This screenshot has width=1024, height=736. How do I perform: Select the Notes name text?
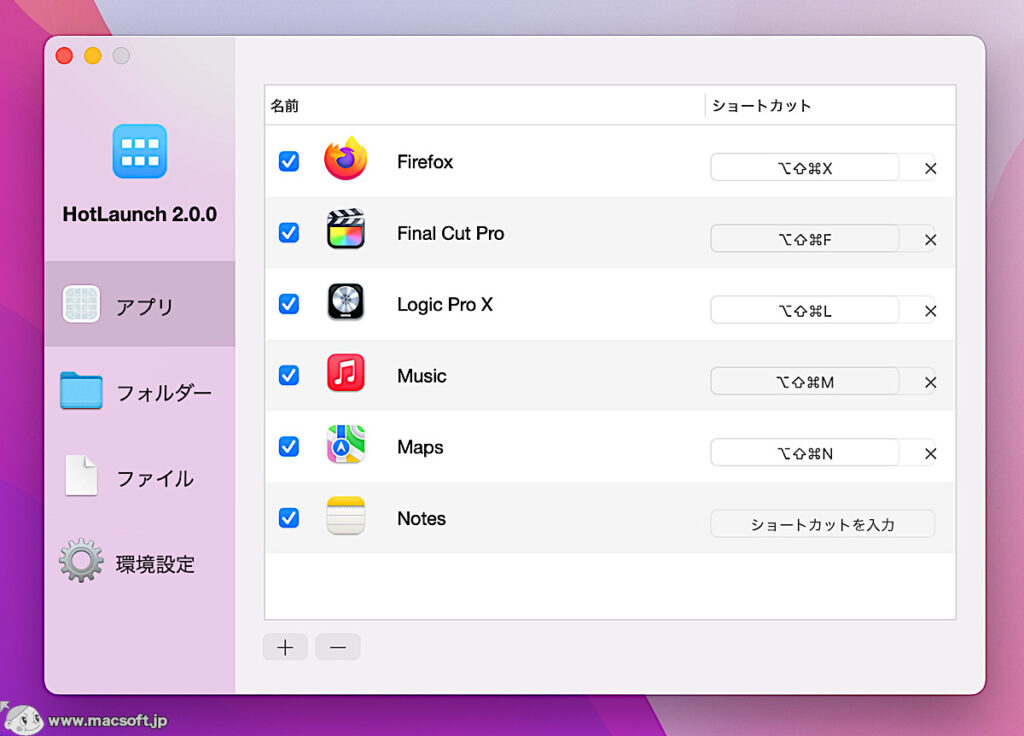pyautogui.click(x=421, y=519)
